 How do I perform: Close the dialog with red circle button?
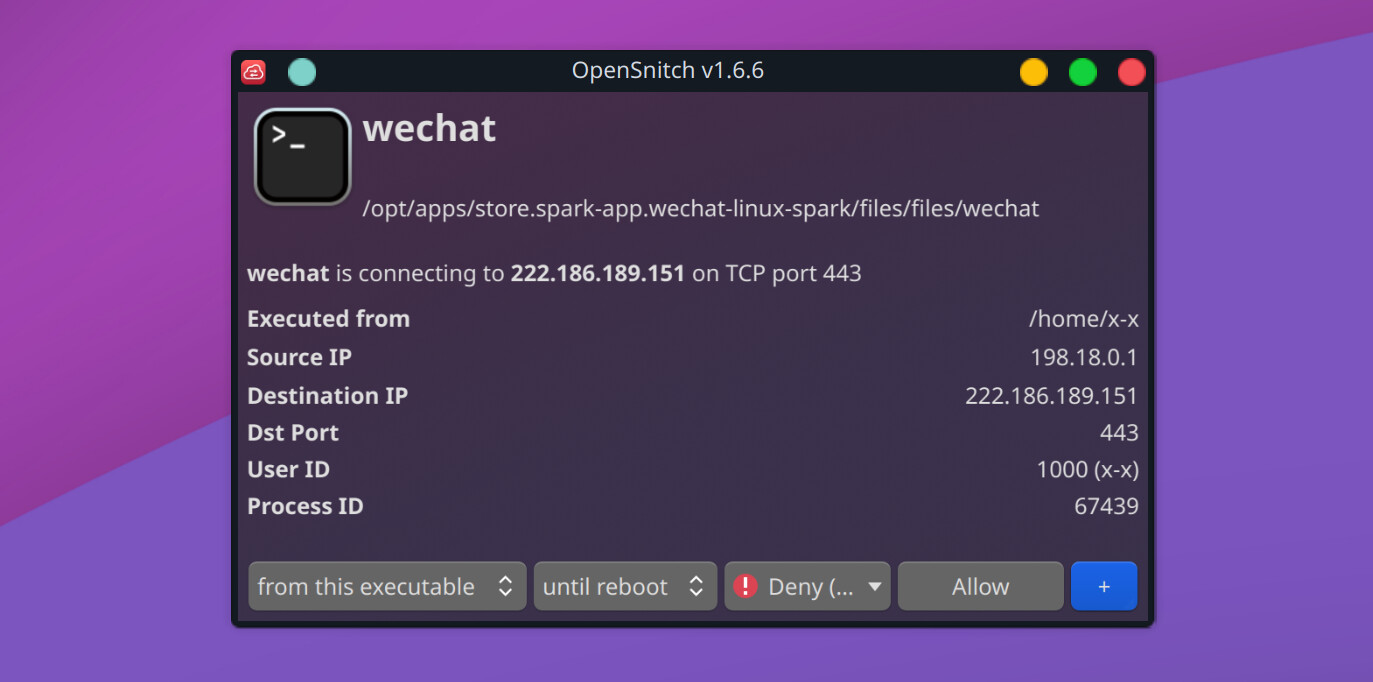tap(1131, 72)
